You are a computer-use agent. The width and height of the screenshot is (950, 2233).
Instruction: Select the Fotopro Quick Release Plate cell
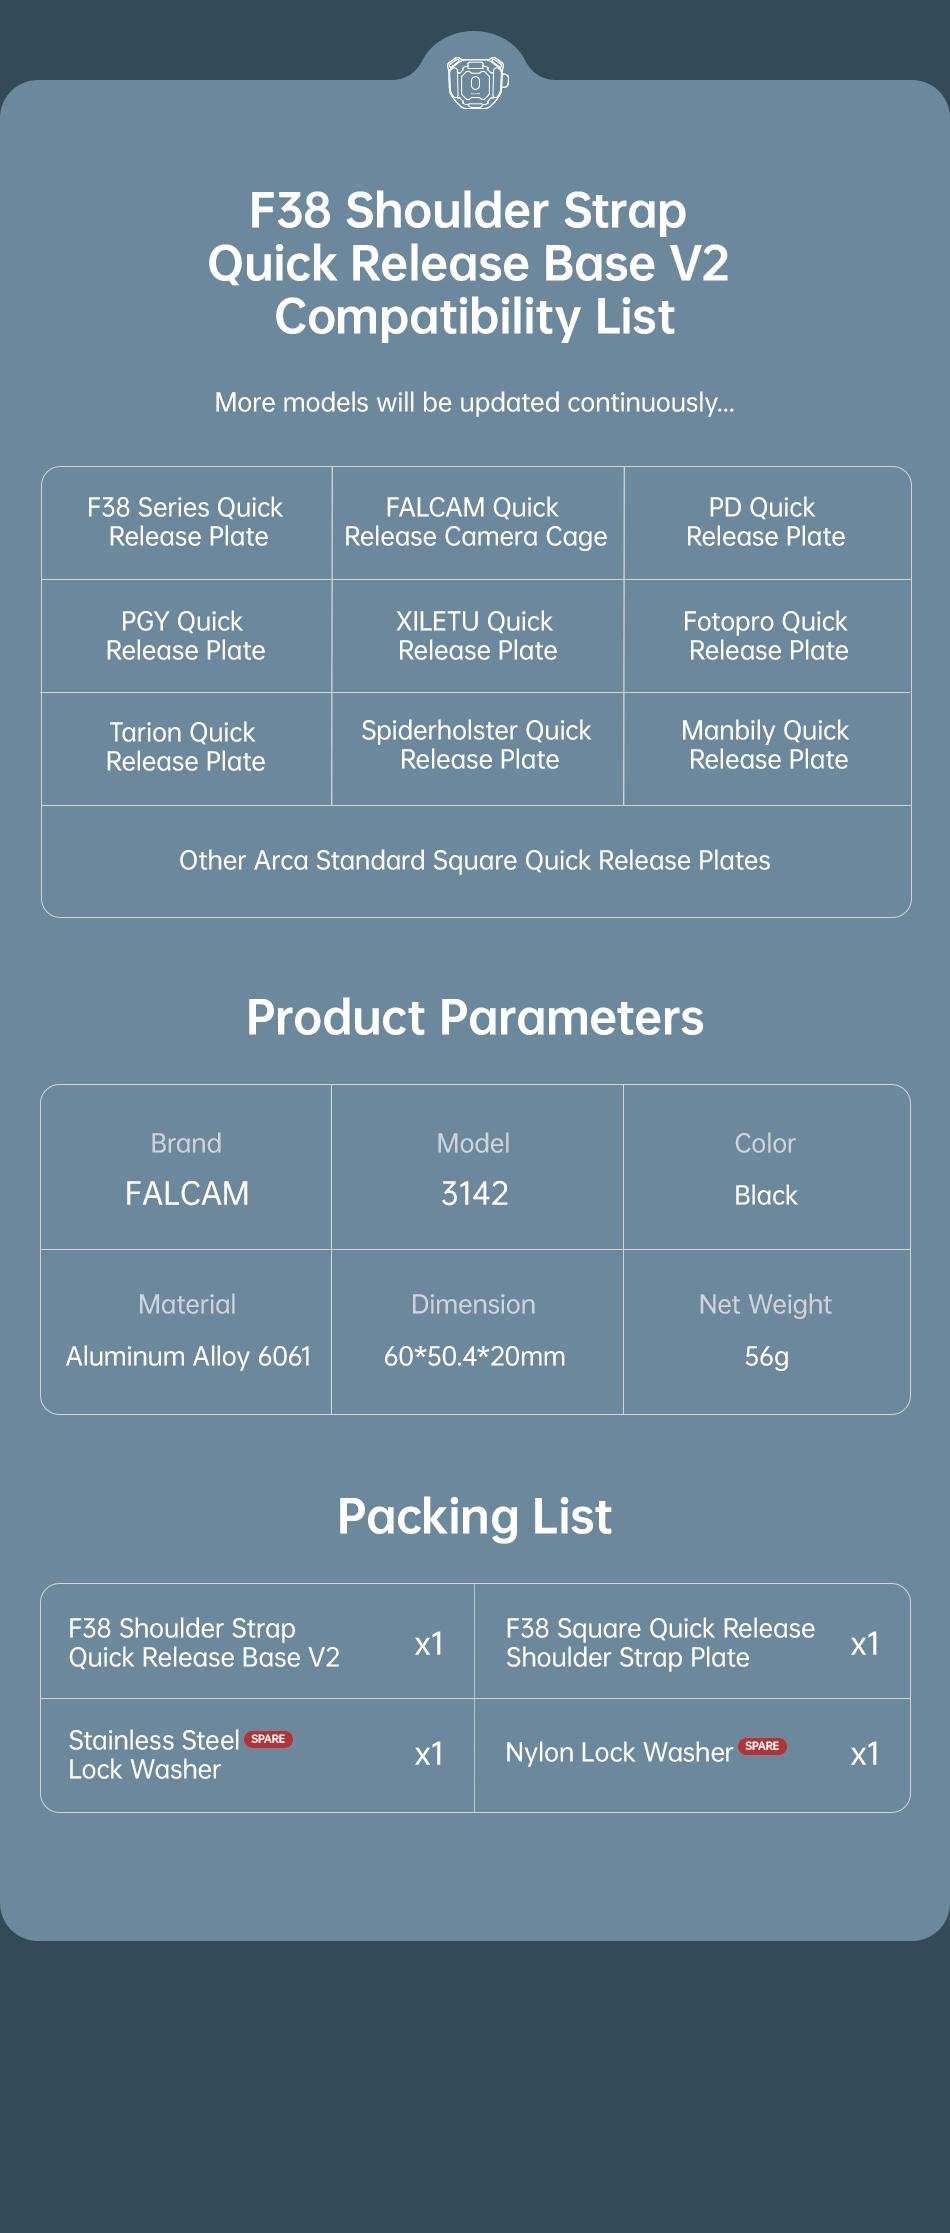click(767, 636)
